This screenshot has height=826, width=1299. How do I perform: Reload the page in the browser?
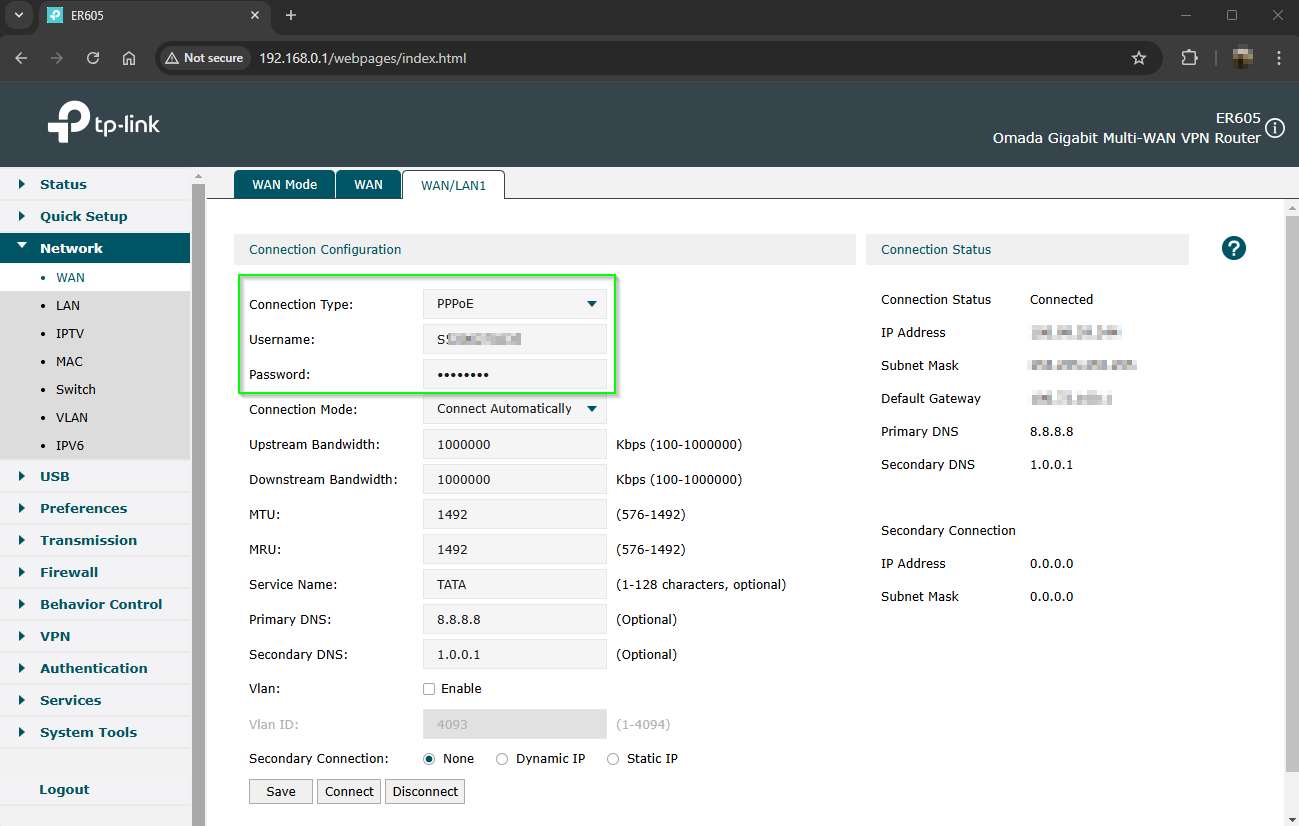pyautogui.click(x=92, y=58)
